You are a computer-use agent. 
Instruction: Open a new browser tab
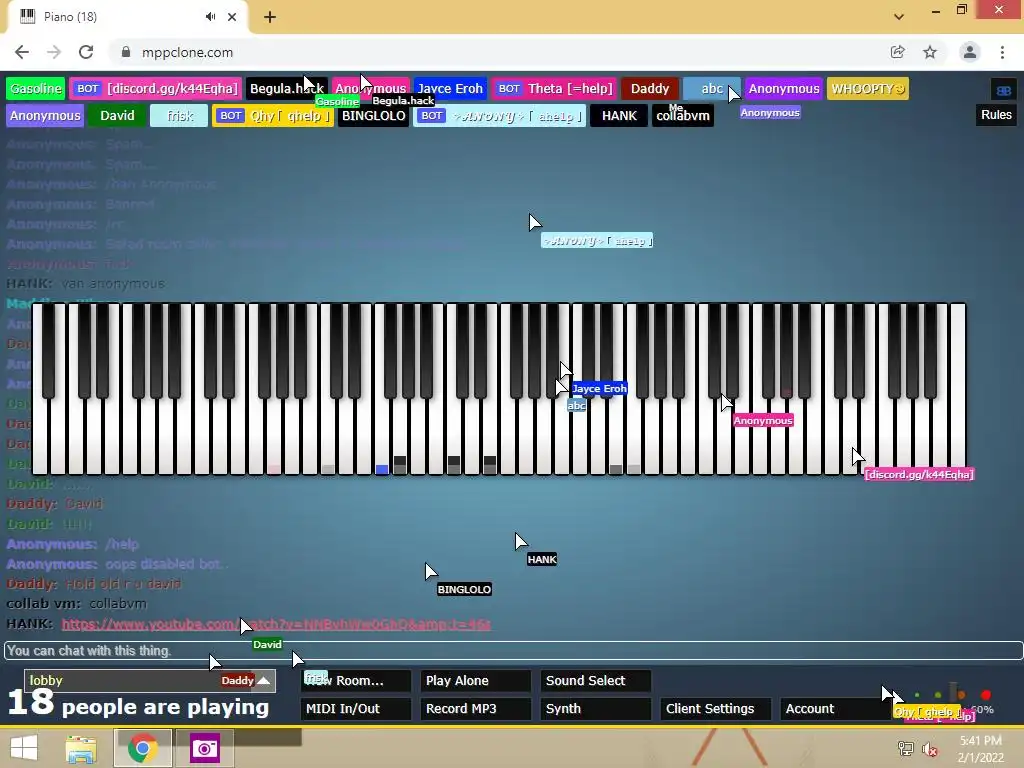click(x=270, y=17)
